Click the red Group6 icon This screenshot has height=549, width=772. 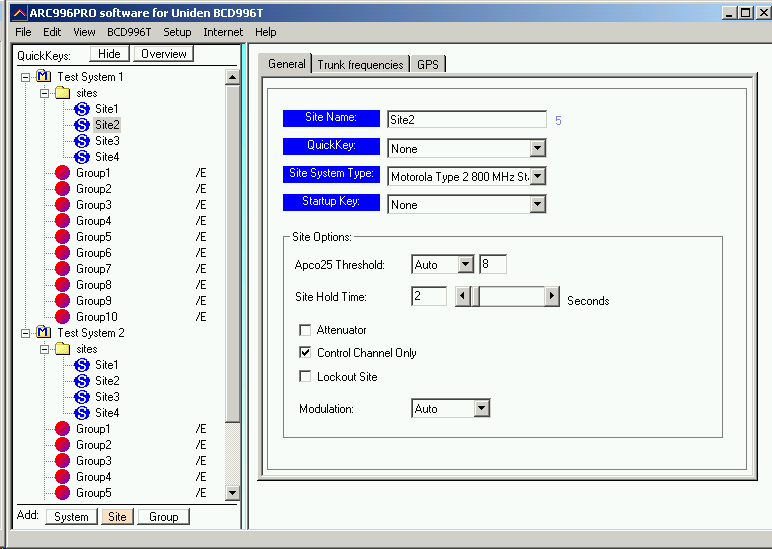[63, 253]
